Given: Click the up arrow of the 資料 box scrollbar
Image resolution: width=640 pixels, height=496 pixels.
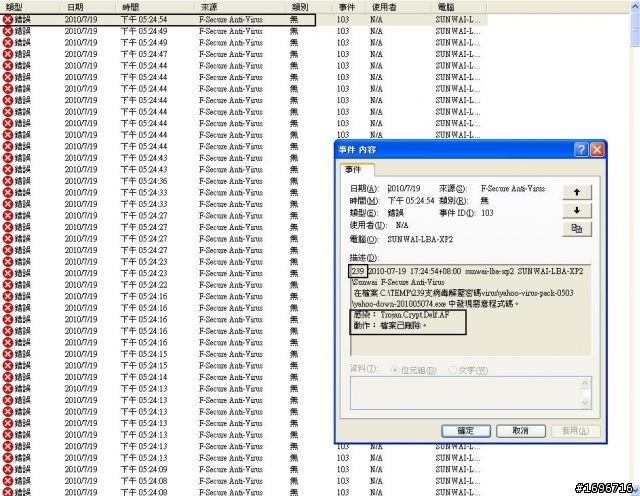Looking at the screenshot, I should point(585,383).
